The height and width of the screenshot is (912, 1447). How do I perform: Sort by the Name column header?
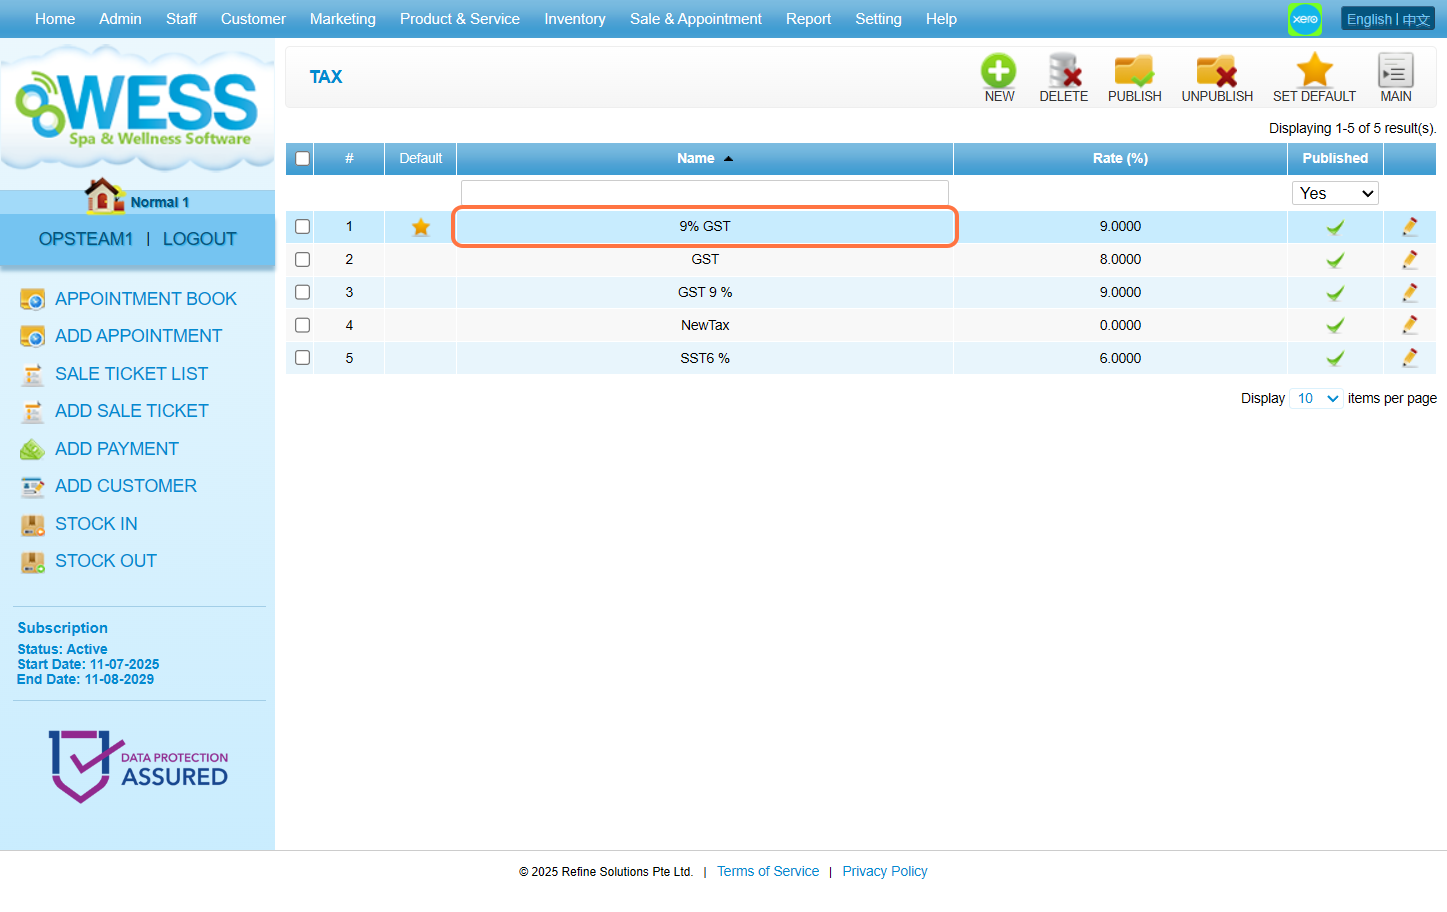tap(696, 158)
